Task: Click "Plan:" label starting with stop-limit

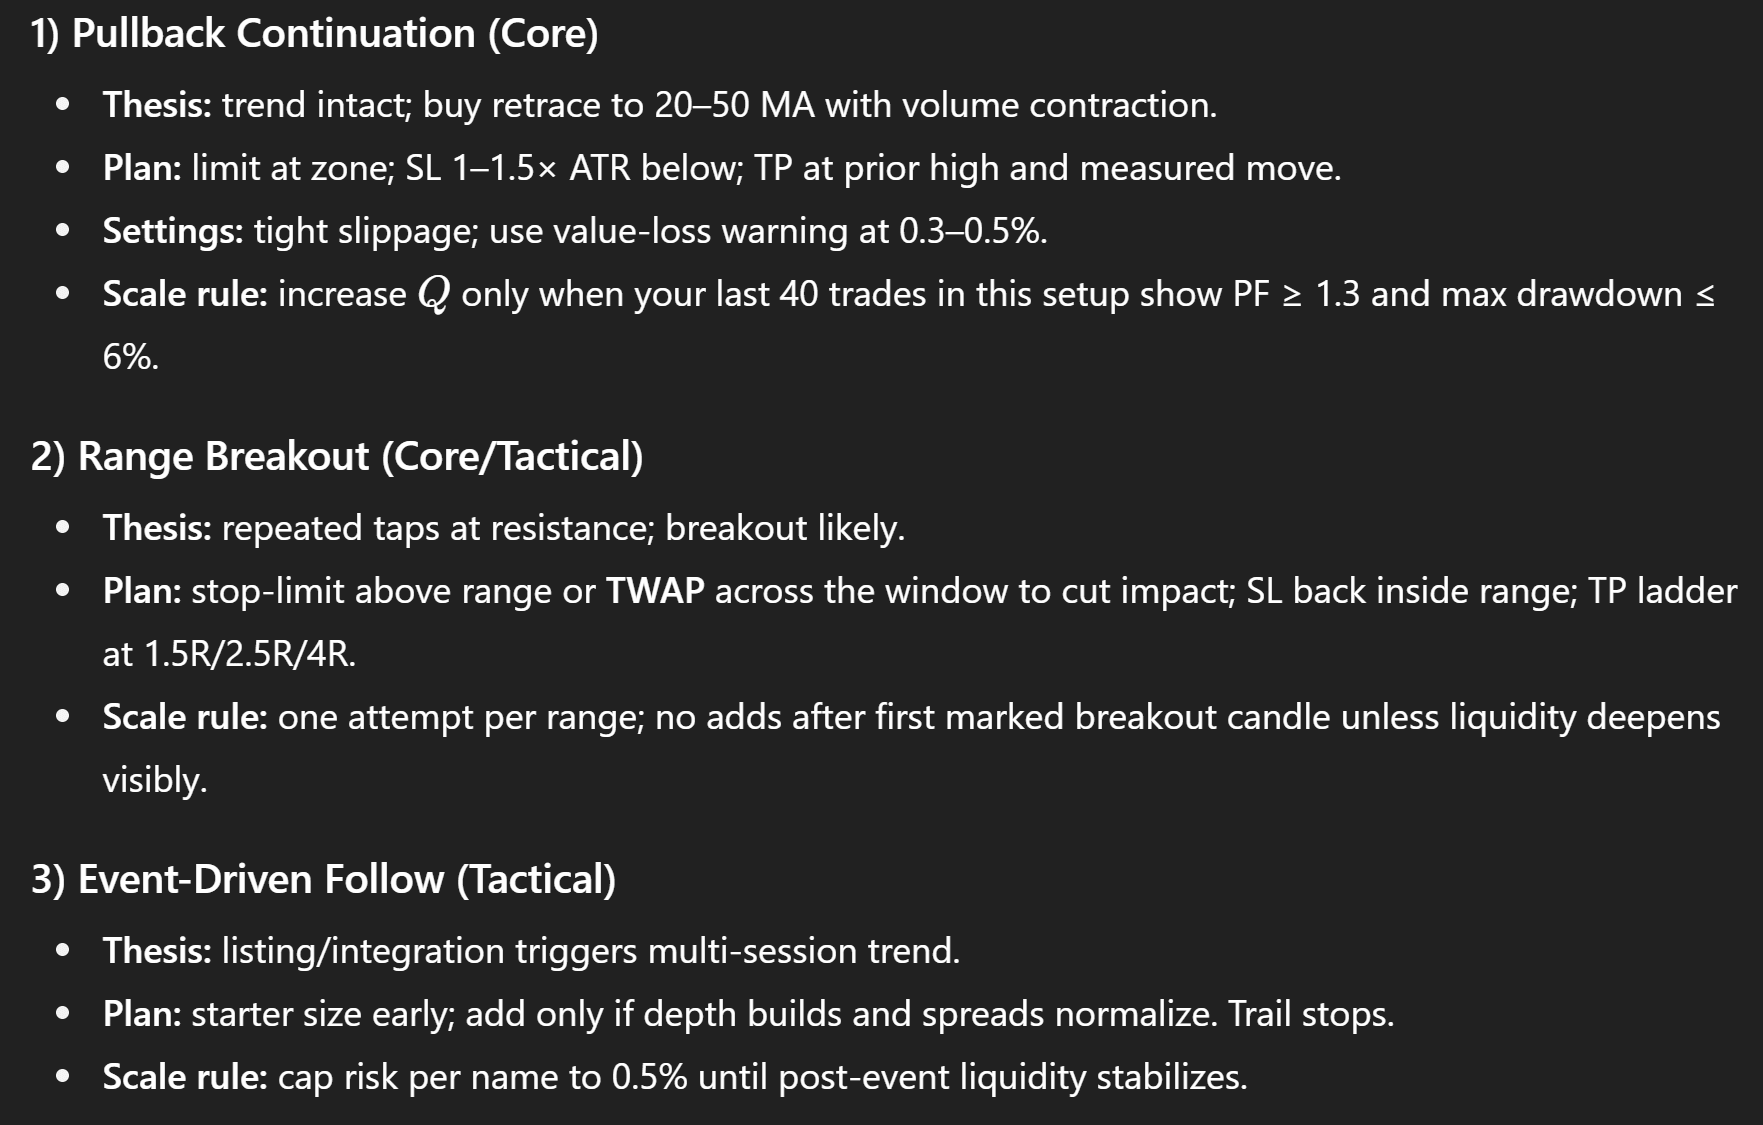Action: tap(142, 591)
